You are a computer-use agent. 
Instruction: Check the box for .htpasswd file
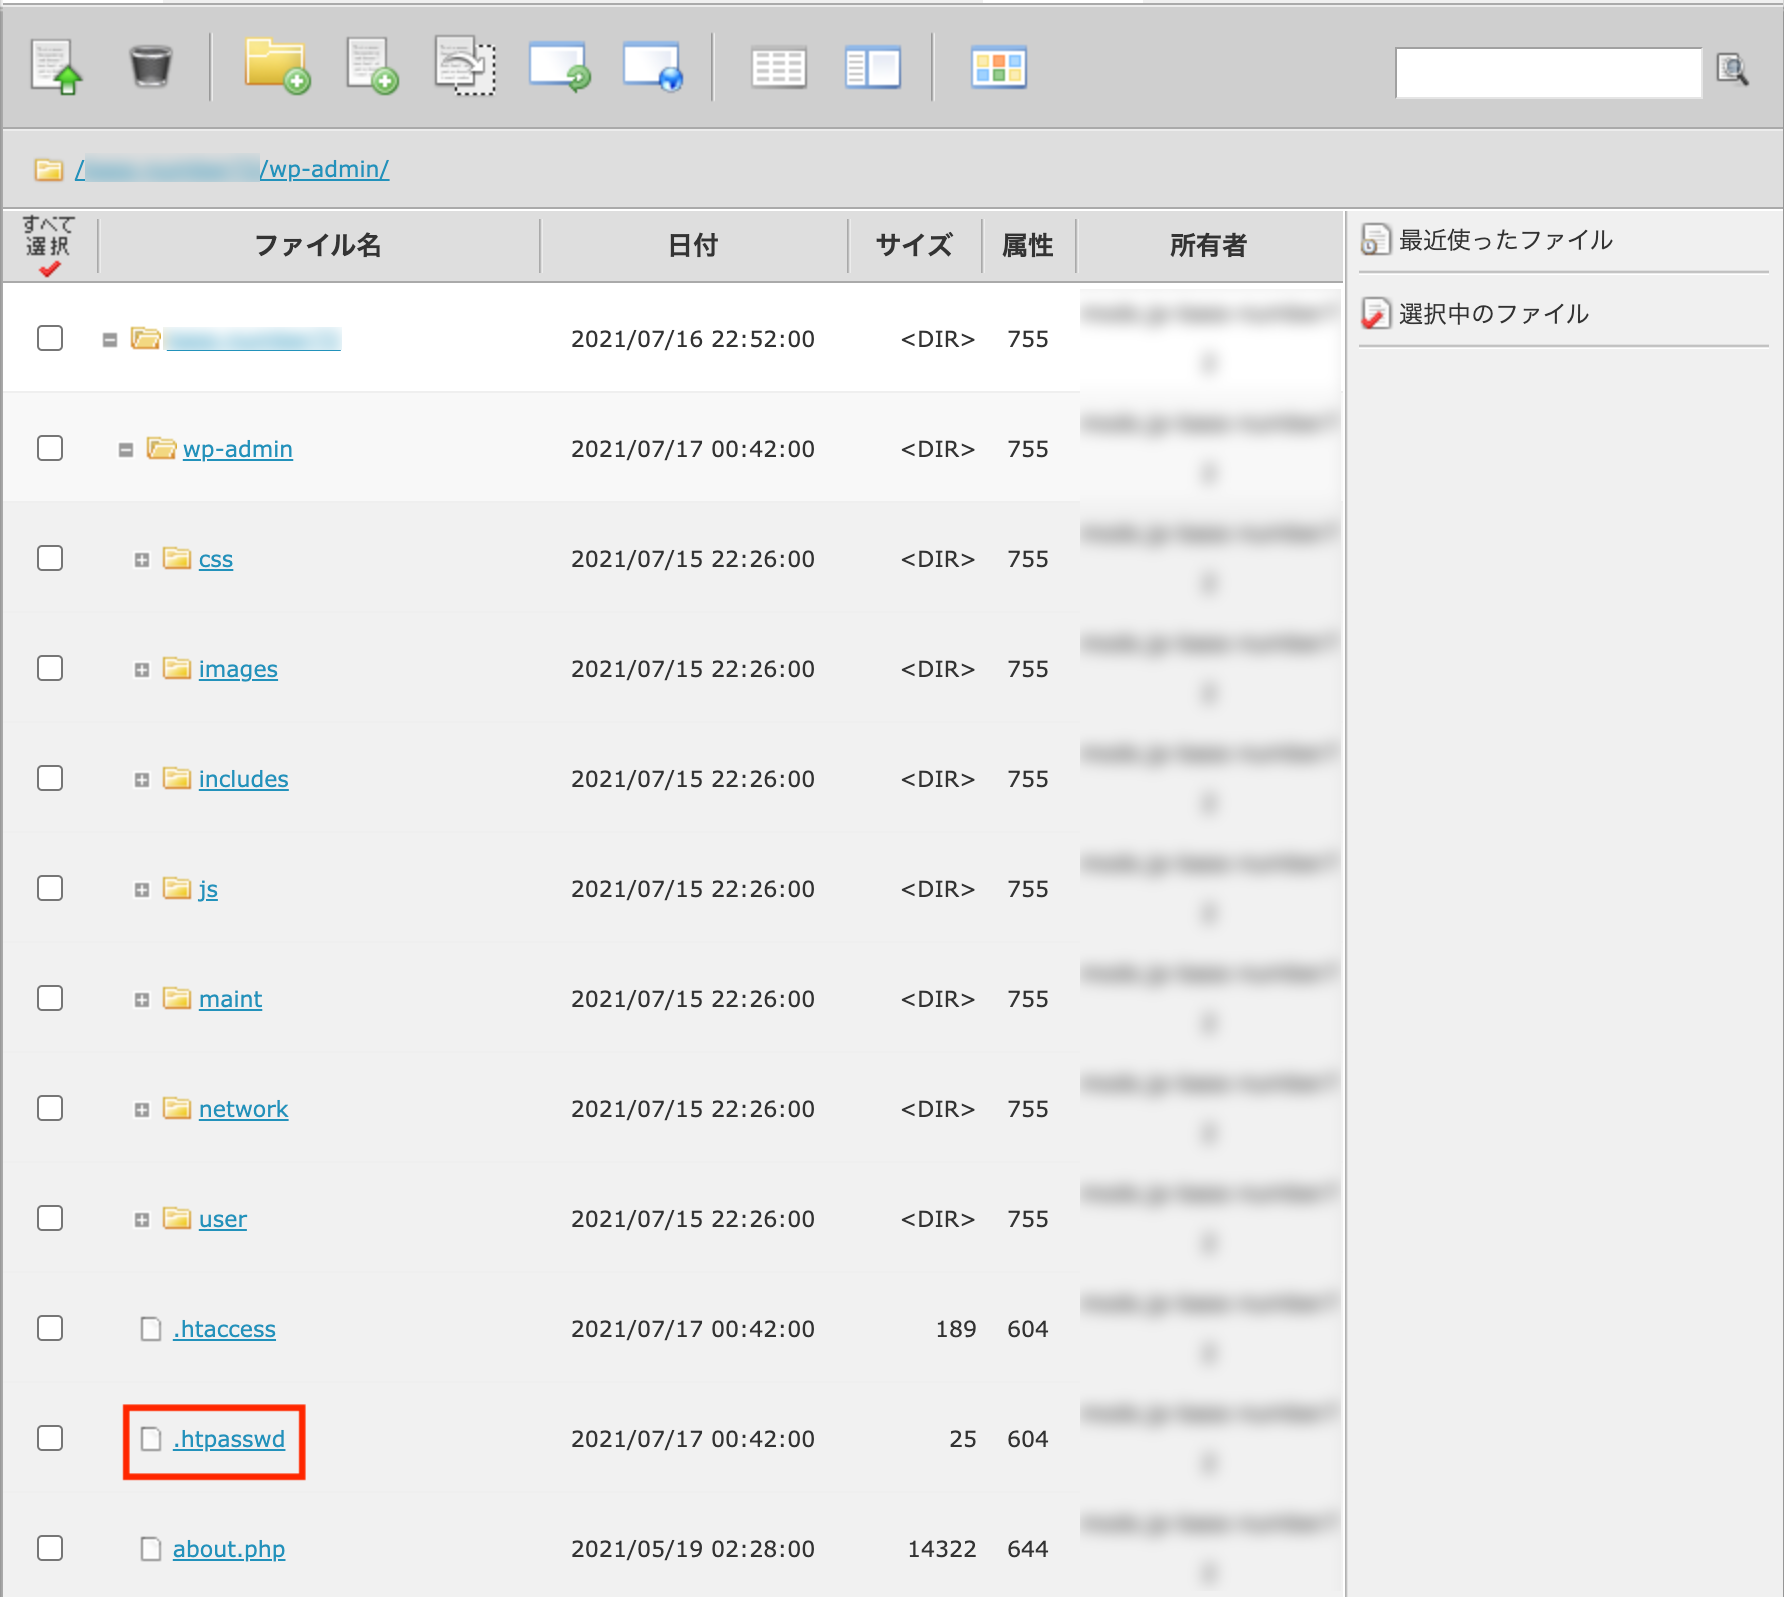50,1438
